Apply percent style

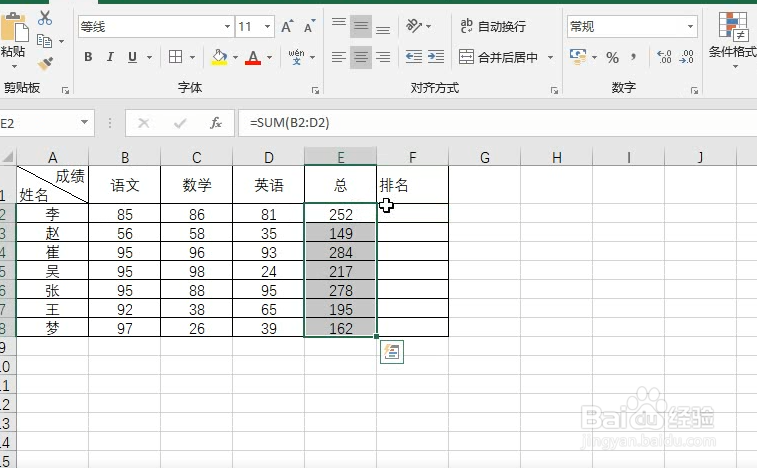click(x=613, y=57)
